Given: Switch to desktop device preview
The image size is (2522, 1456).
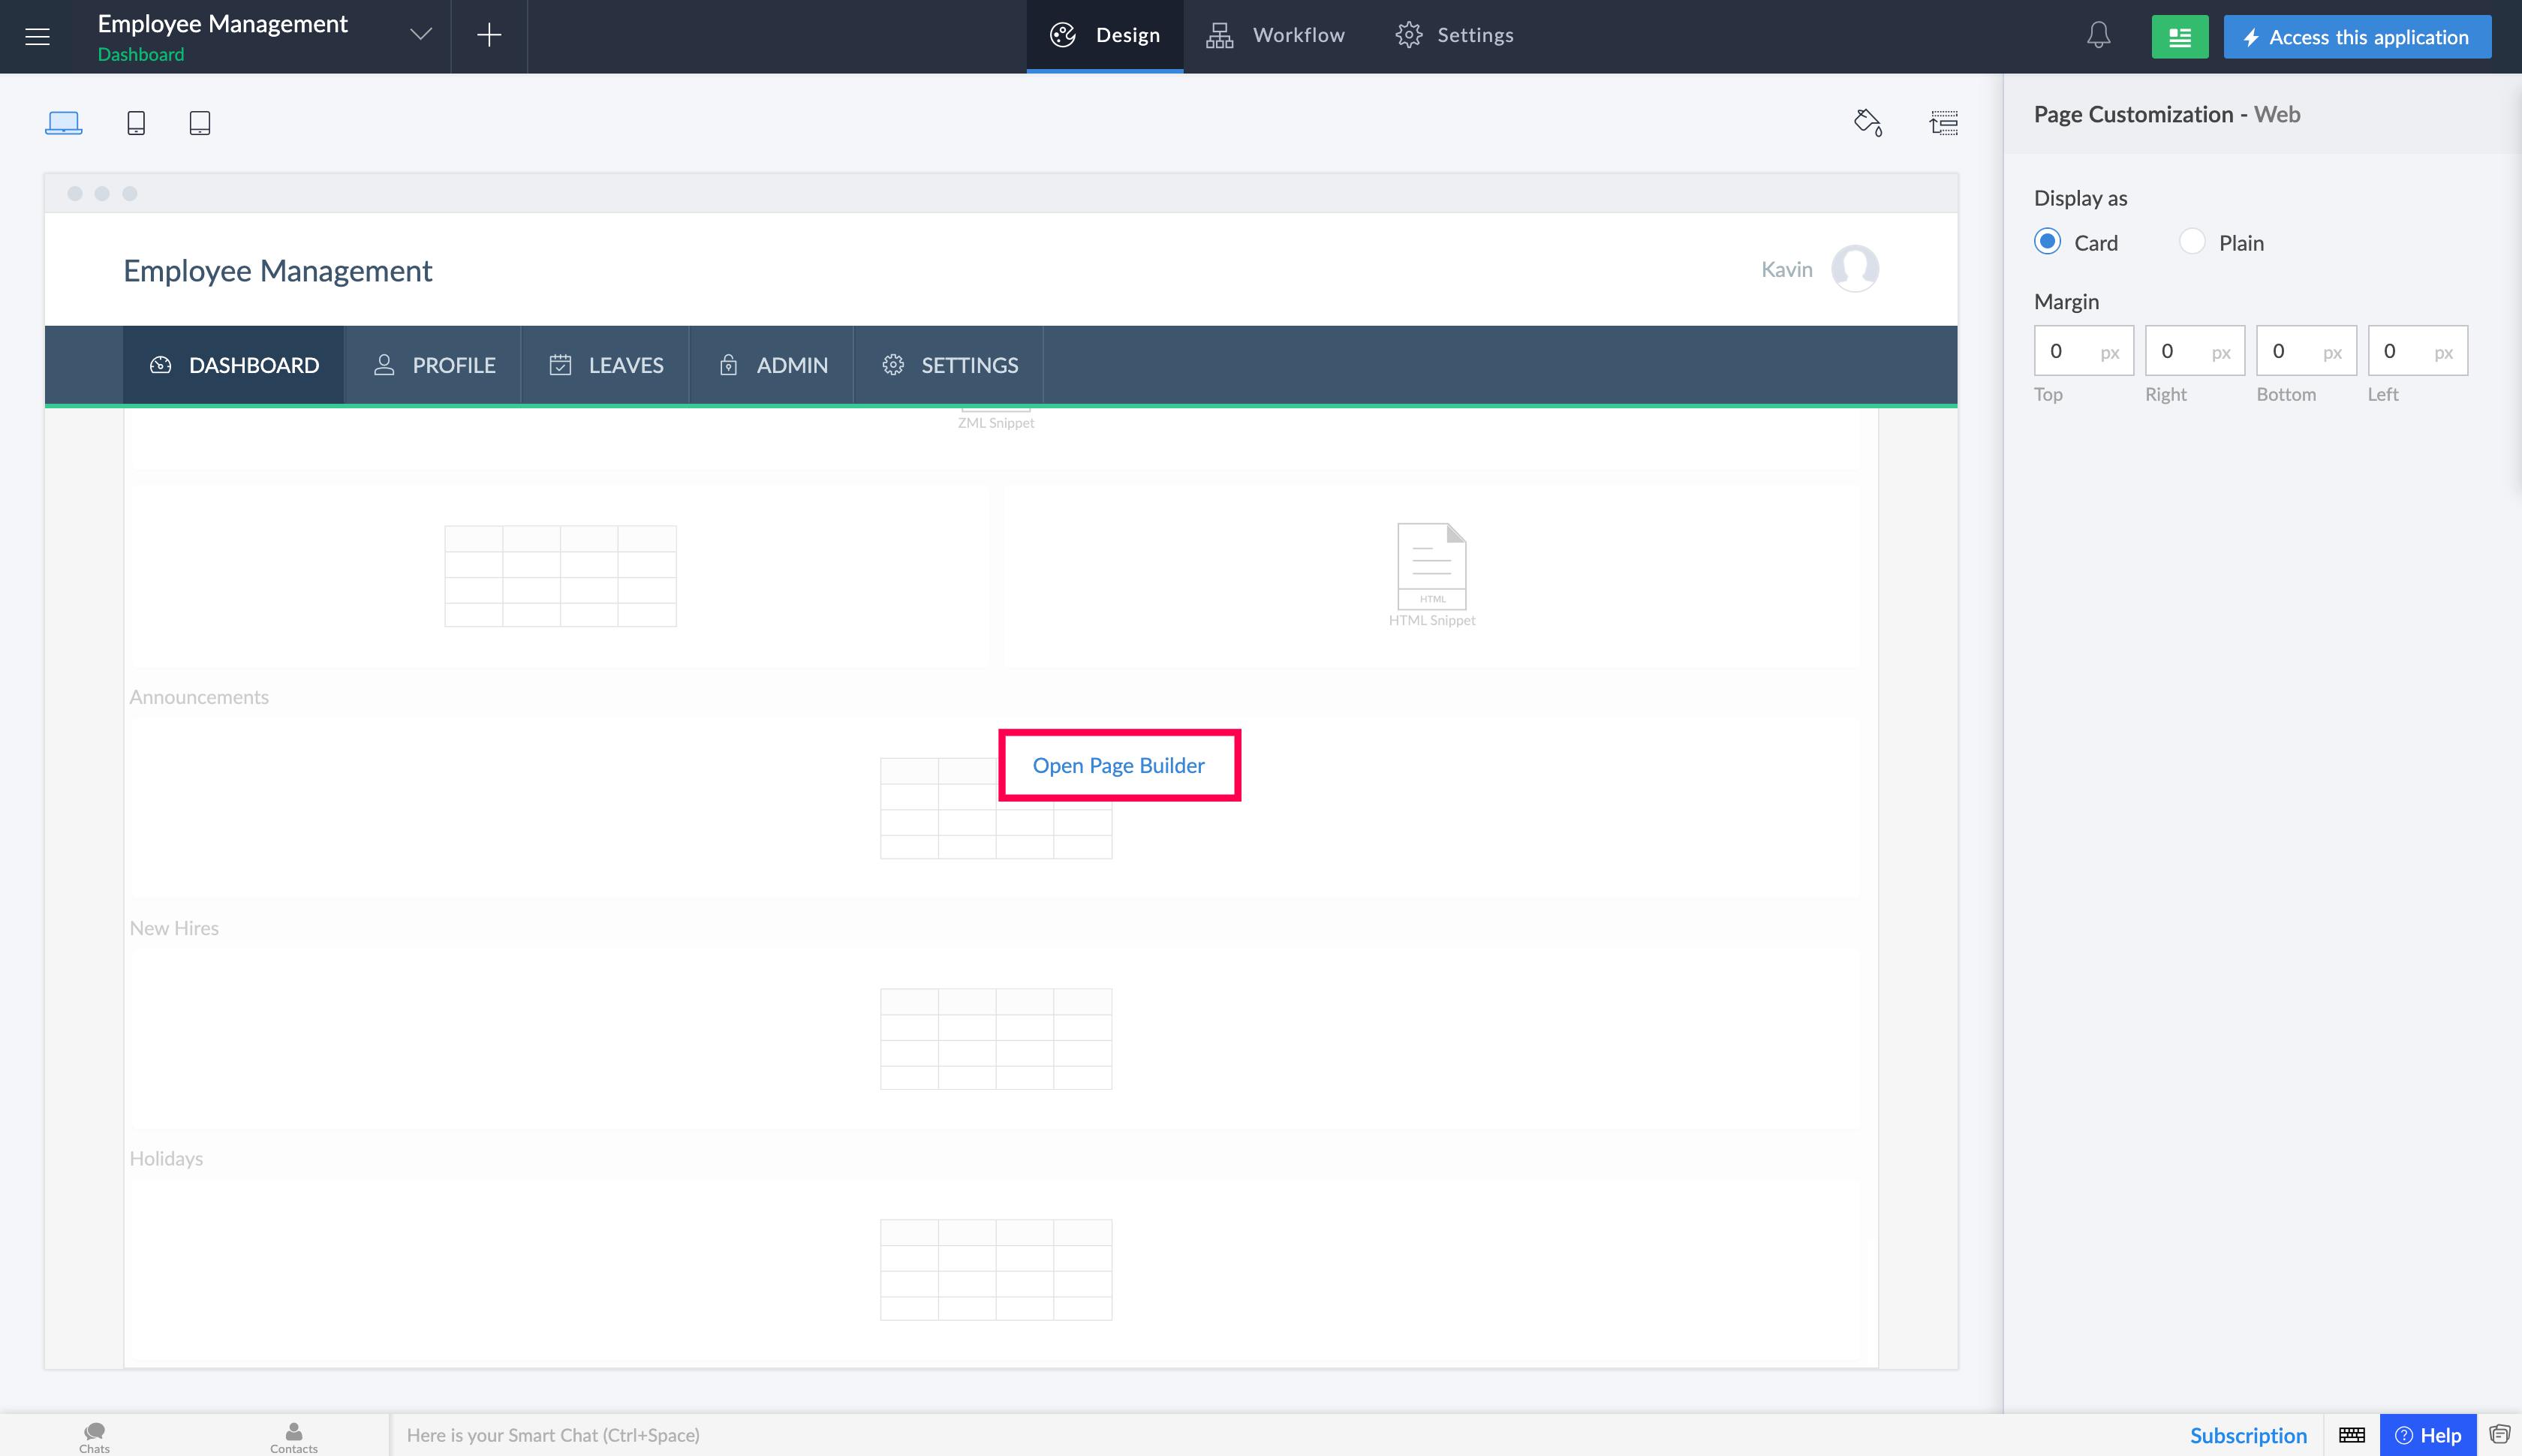Looking at the screenshot, I should pyautogui.click(x=63, y=123).
